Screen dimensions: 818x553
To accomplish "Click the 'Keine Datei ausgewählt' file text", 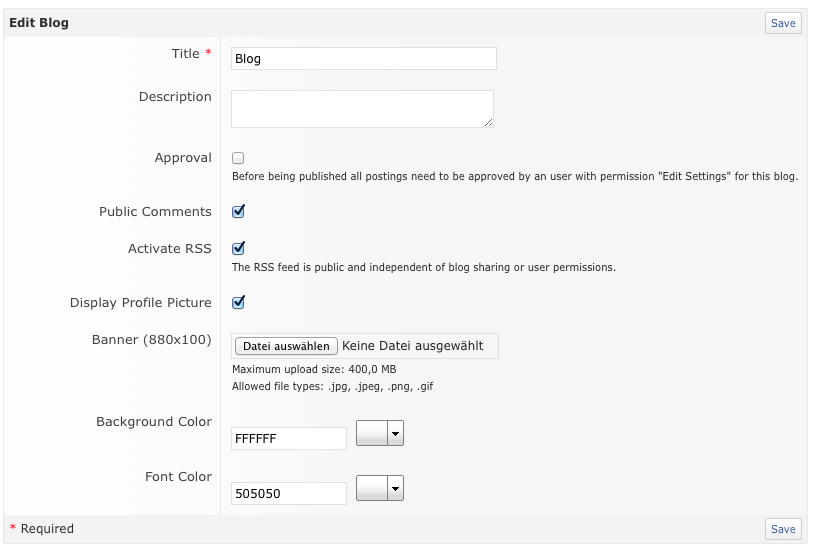I will [x=412, y=346].
